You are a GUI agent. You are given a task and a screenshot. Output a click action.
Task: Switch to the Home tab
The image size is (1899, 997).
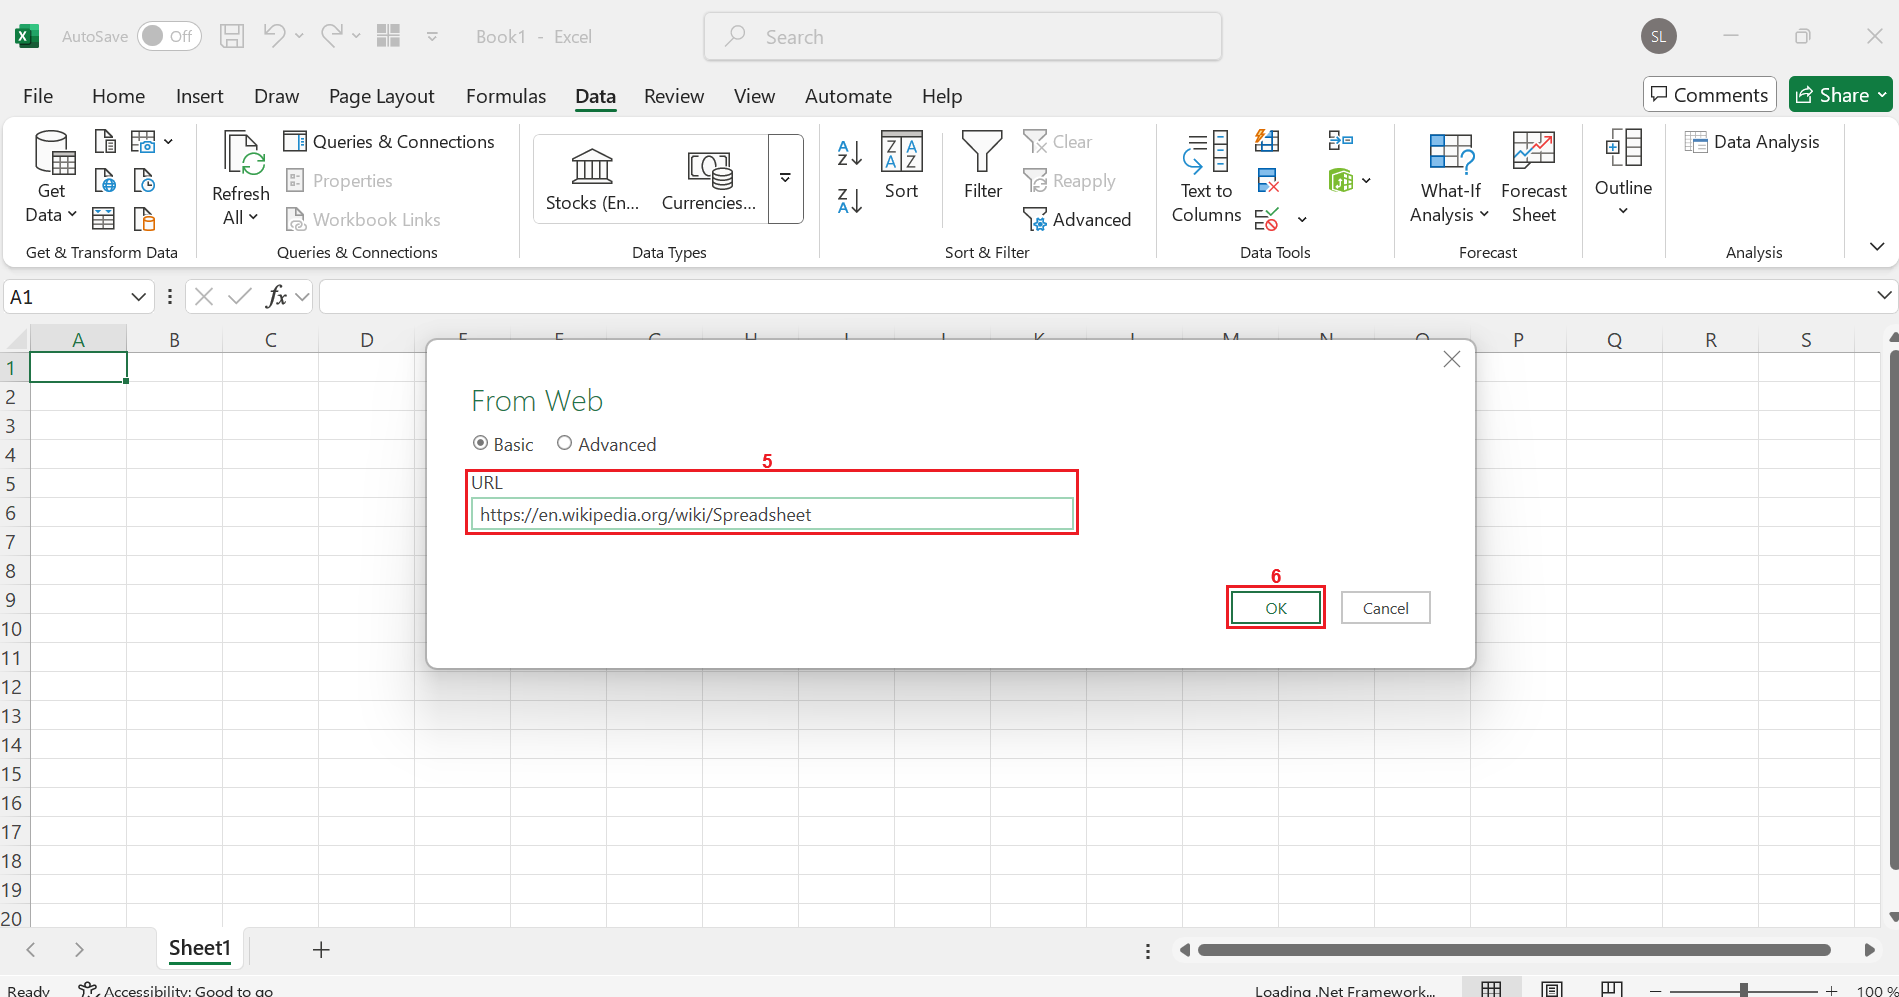pos(118,96)
